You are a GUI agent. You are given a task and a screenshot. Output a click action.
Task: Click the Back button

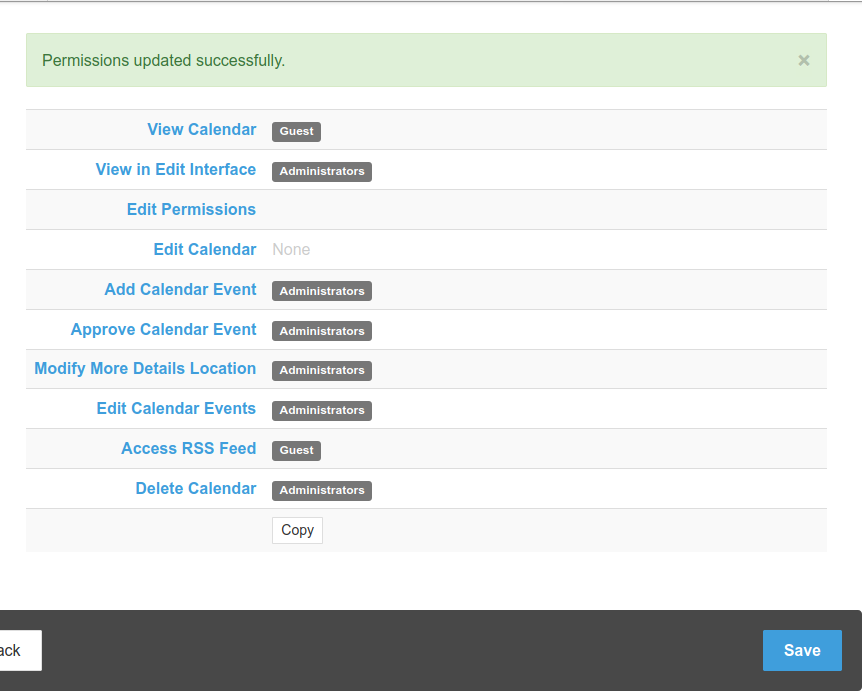15,650
